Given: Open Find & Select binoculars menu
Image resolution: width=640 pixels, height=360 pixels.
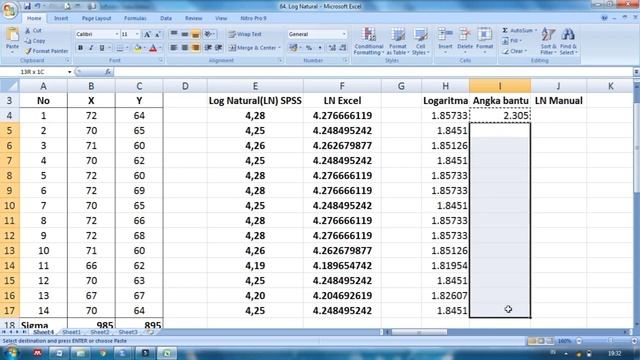Looking at the screenshot, I should click(568, 41).
